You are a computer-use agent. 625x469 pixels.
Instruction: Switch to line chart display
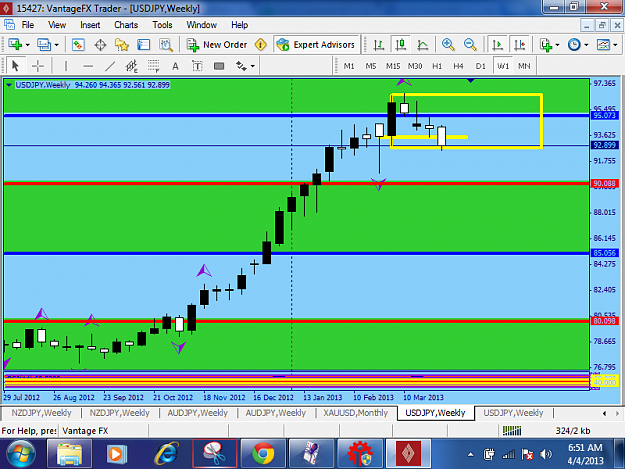[x=422, y=45]
